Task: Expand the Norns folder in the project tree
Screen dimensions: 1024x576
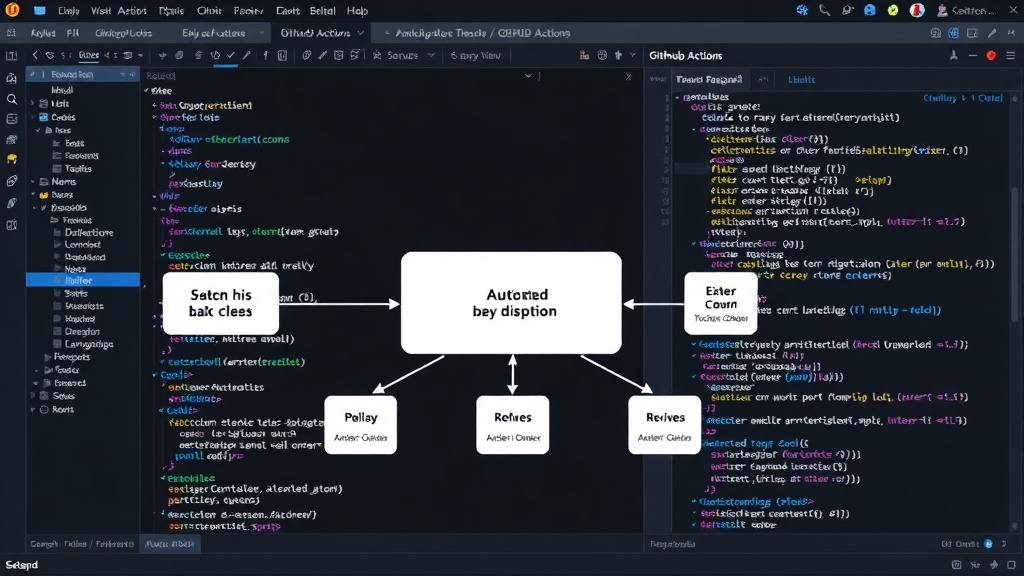Action: [x=33, y=182]
